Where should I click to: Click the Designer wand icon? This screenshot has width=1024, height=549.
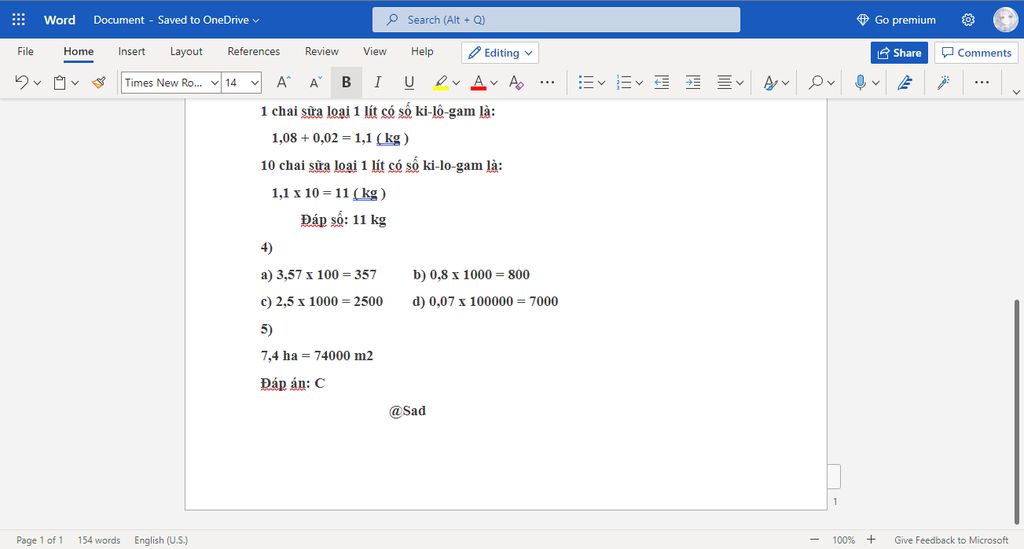coord(943,82)
